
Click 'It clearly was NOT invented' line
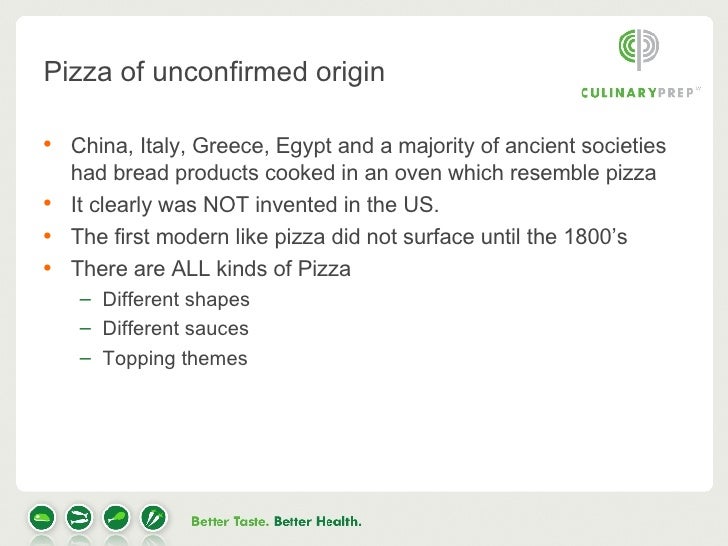(254, 205)
